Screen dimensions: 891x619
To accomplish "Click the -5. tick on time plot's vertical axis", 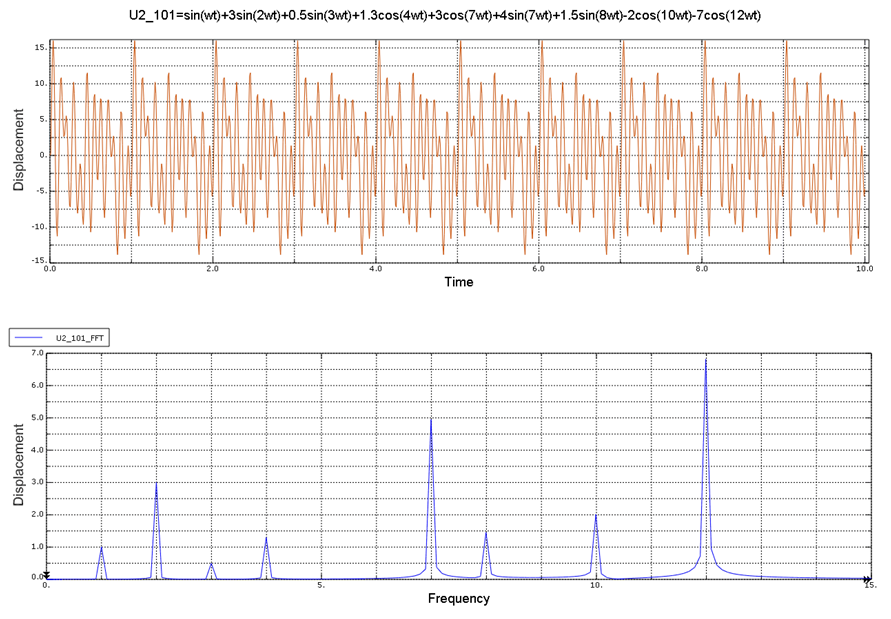I will tap(41, 190).
